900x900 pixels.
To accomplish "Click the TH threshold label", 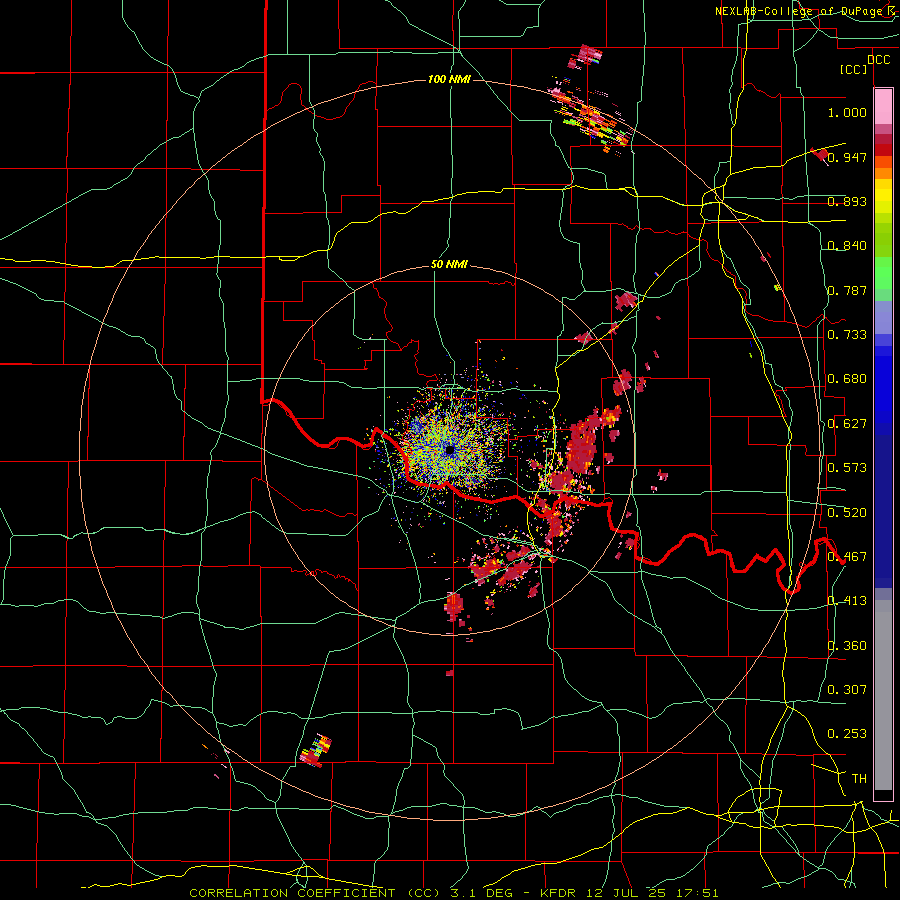I will [859, 779].
